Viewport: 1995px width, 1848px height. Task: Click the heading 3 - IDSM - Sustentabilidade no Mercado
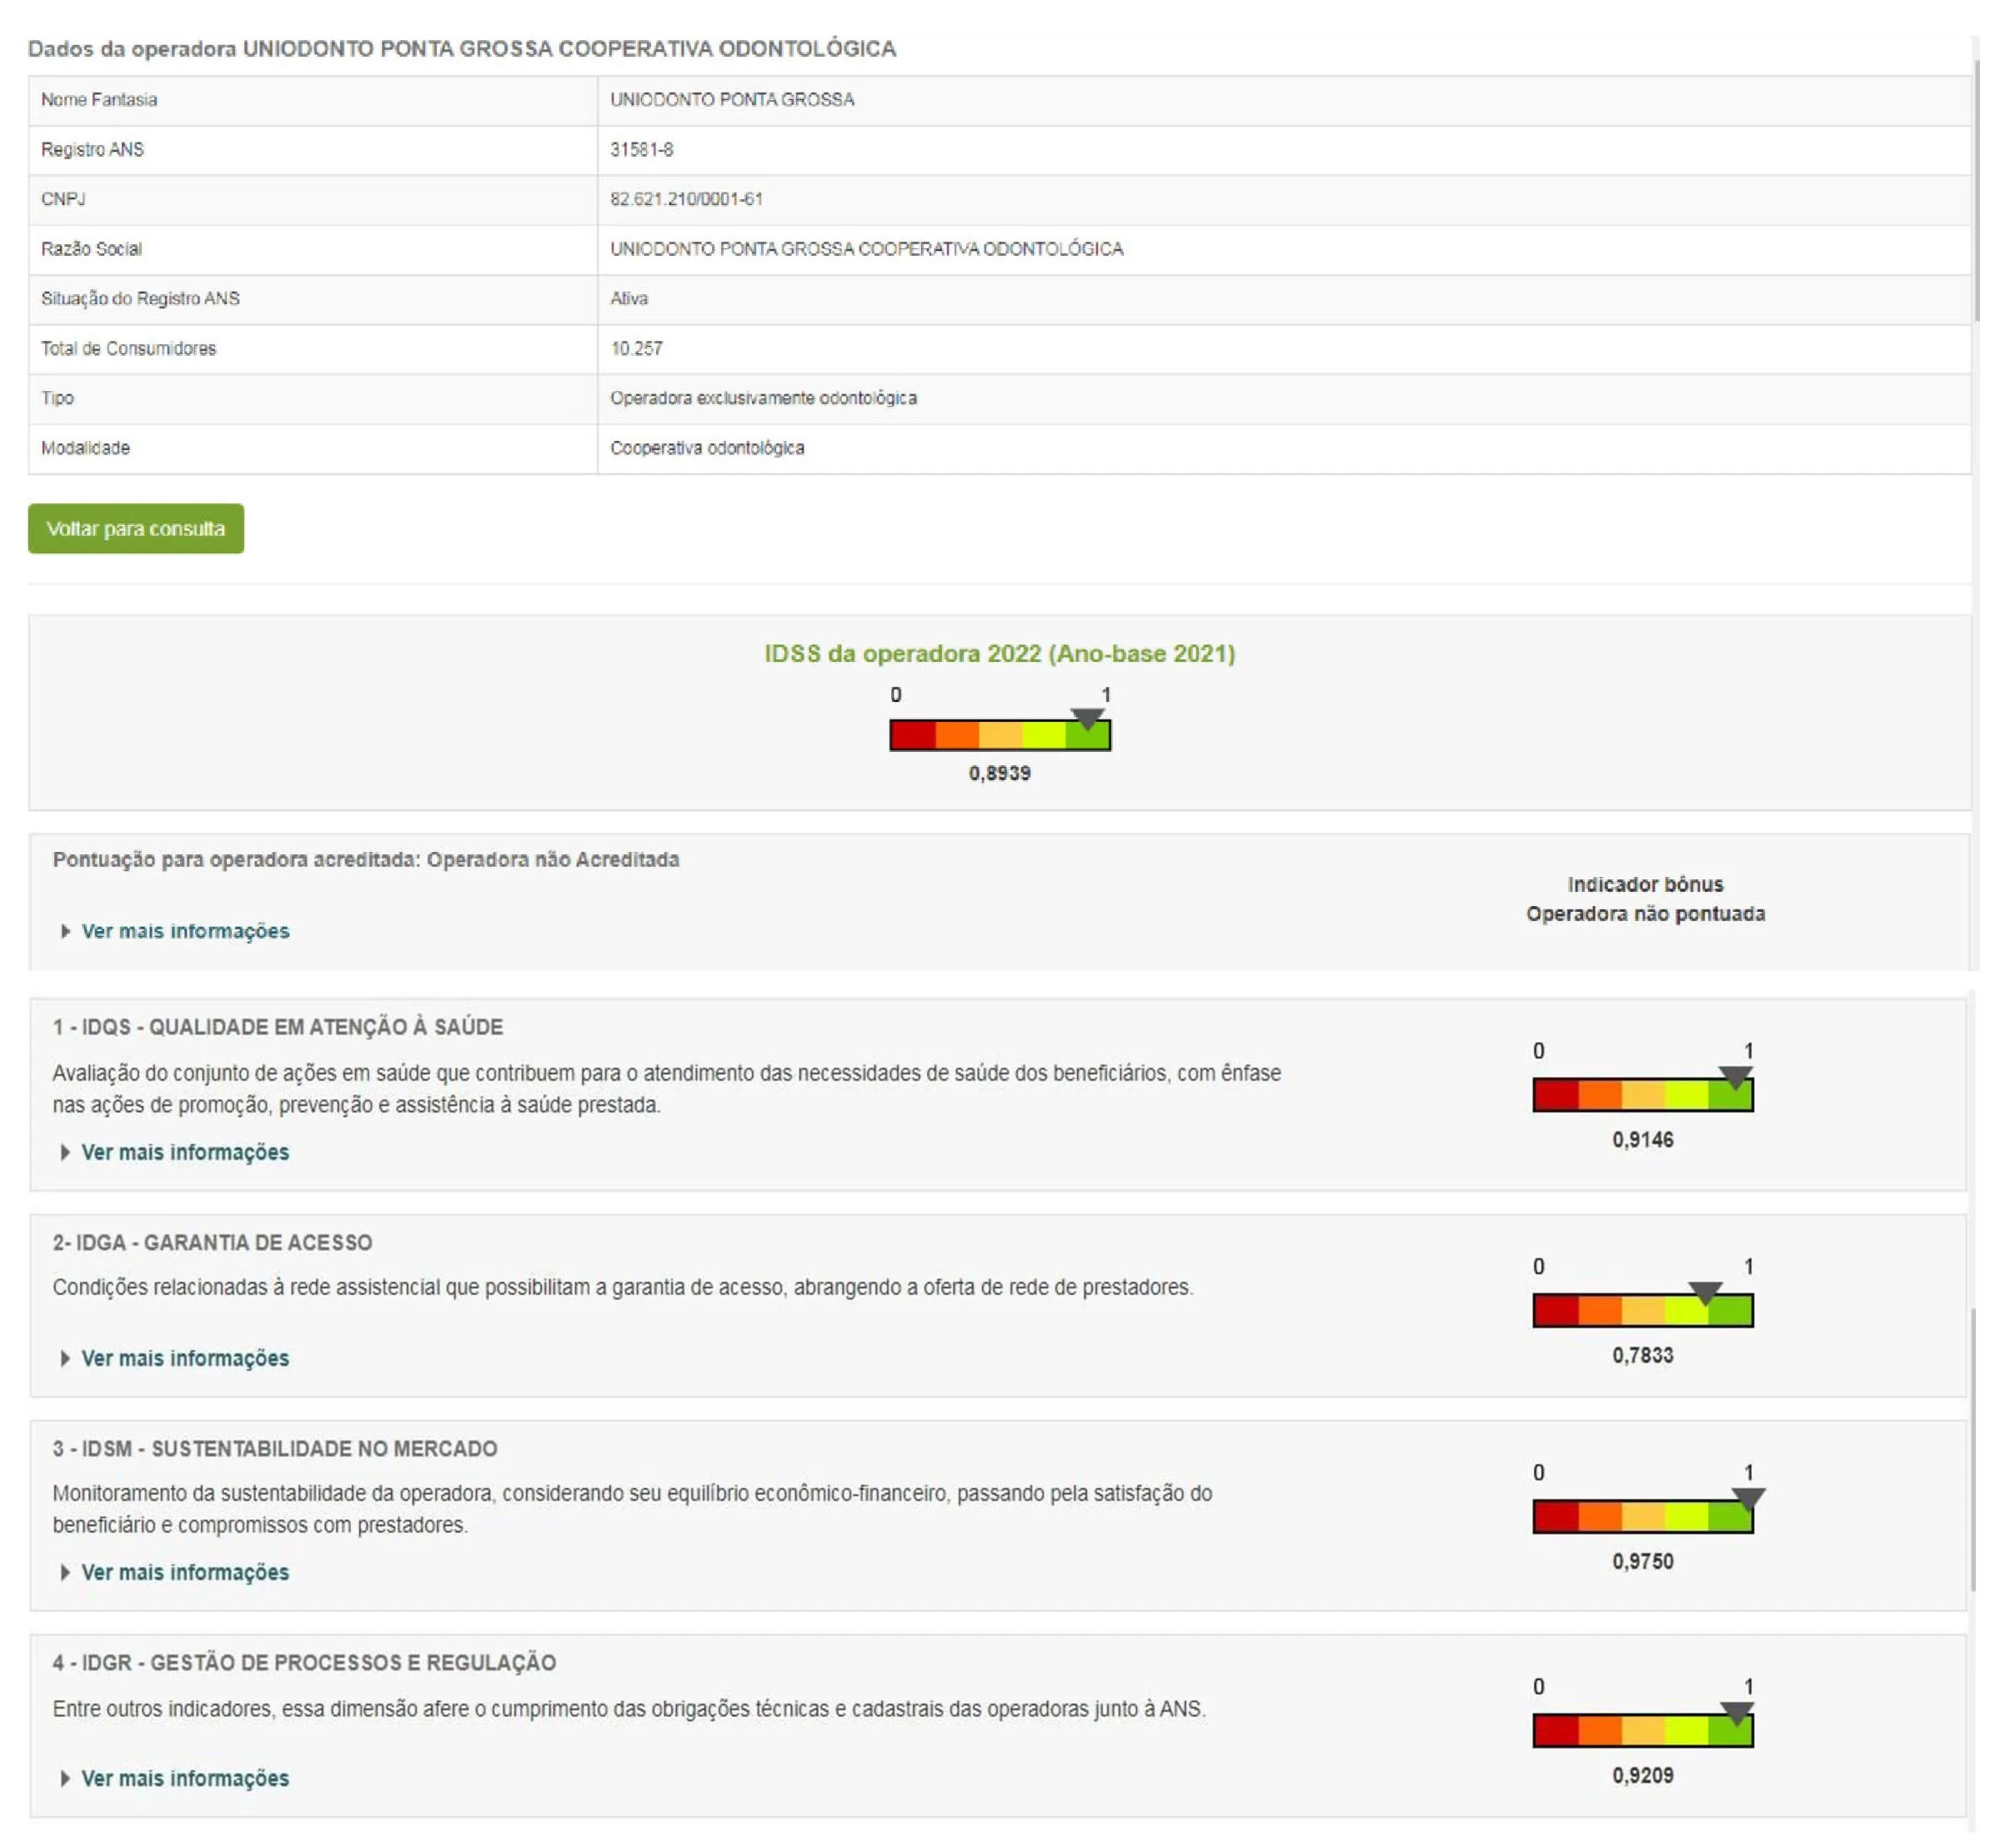[275, 1449]
